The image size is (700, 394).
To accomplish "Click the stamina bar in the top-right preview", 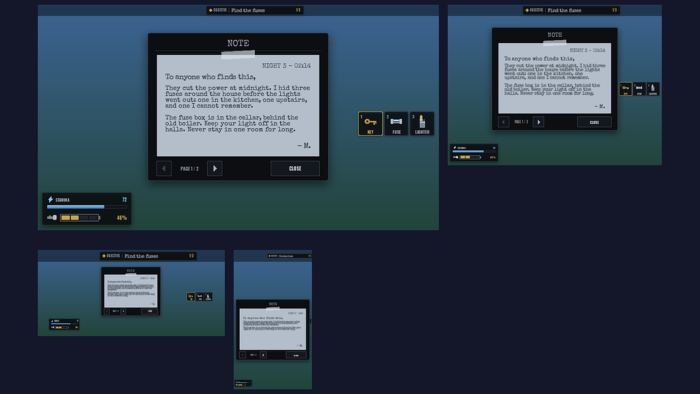I will (x=474, y=151).
